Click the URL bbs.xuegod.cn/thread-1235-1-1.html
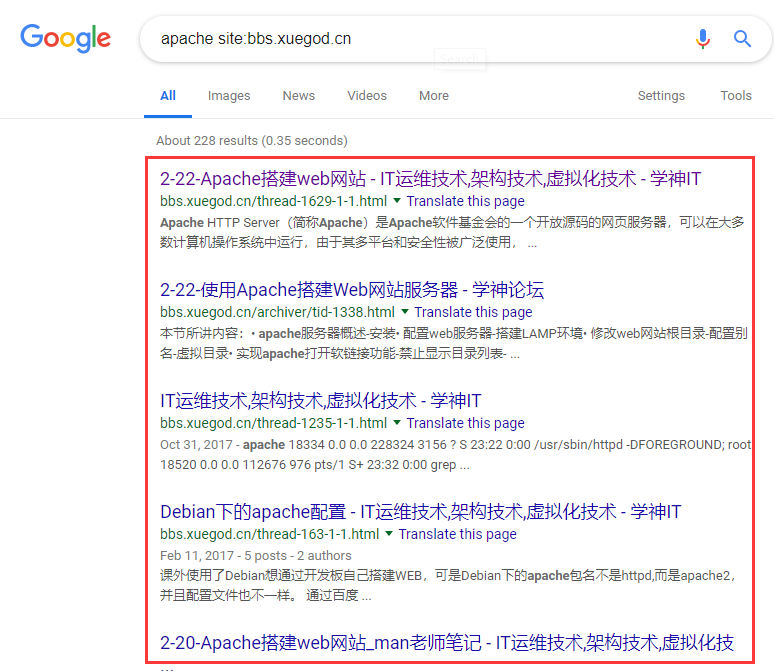774x671 pixels. 273,423
